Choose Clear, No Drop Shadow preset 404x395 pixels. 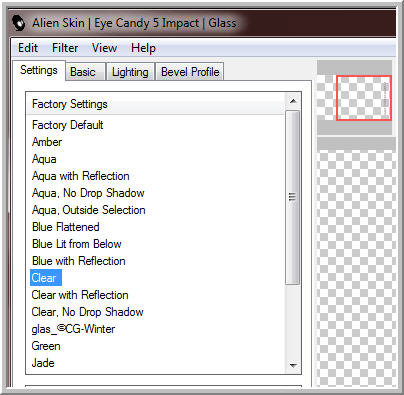point(87,312)
